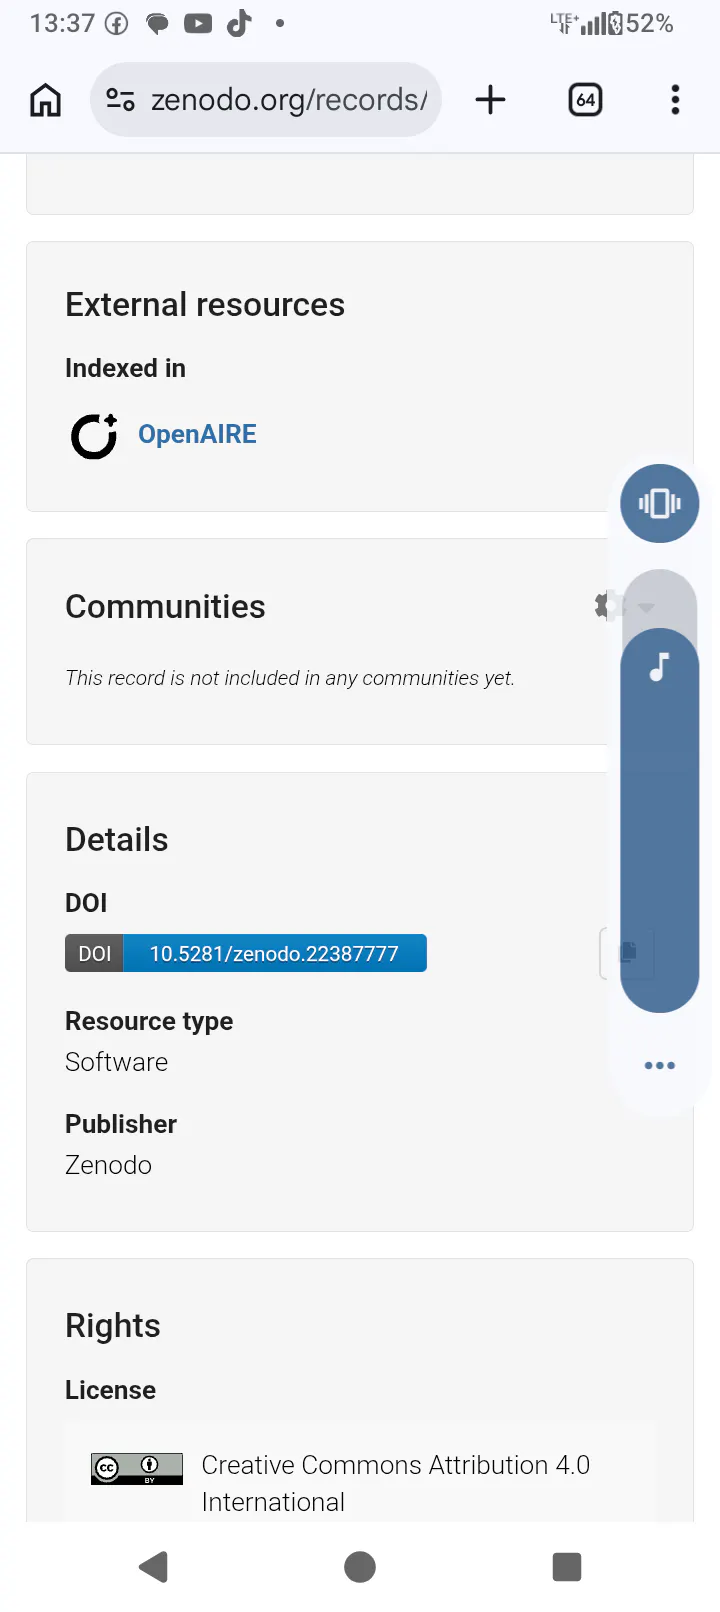Open the OpenAIRE link
Image resolution: width=720 pixels, height=1612 pixels.
[x=197, y=434]
